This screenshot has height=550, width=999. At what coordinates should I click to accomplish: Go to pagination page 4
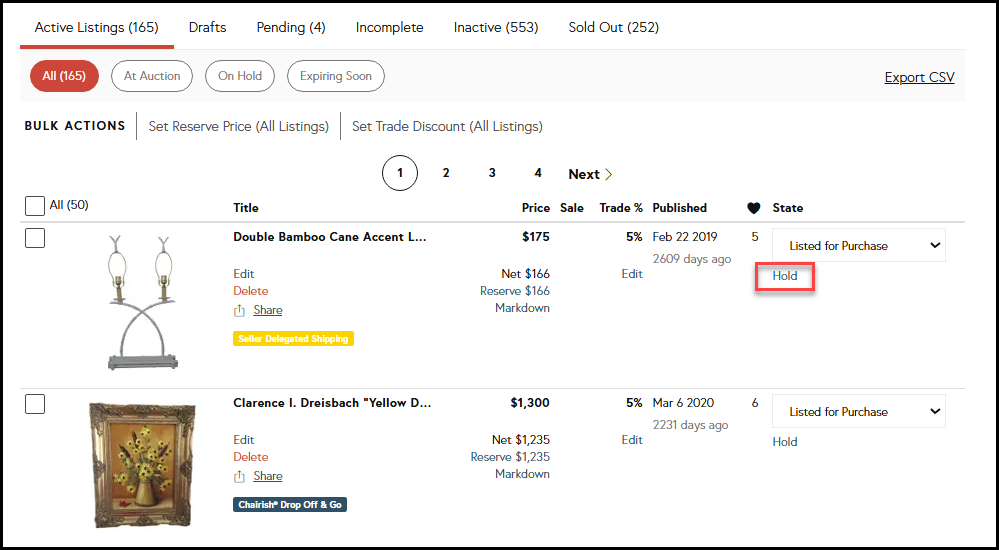538,173
